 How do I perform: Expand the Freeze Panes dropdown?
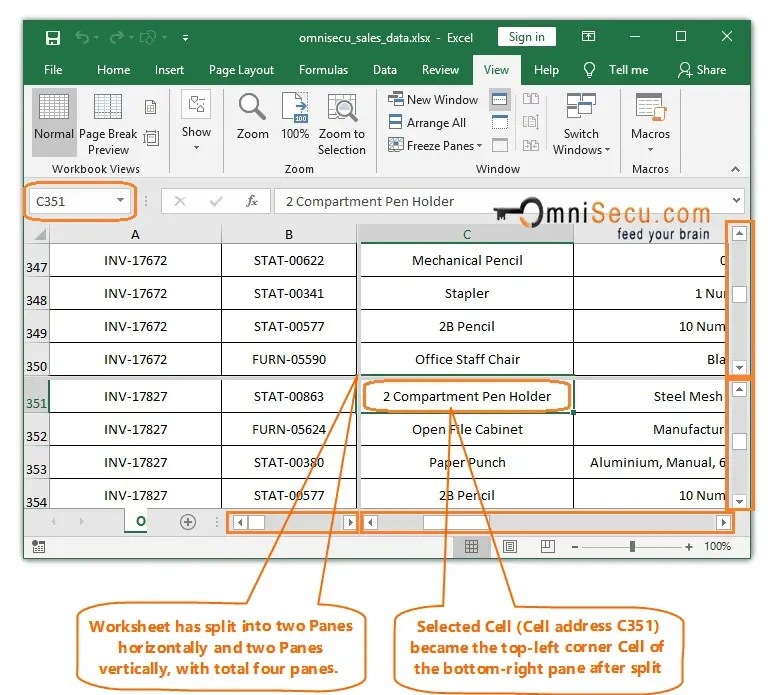pyautogui.click(x=439, y=145)
